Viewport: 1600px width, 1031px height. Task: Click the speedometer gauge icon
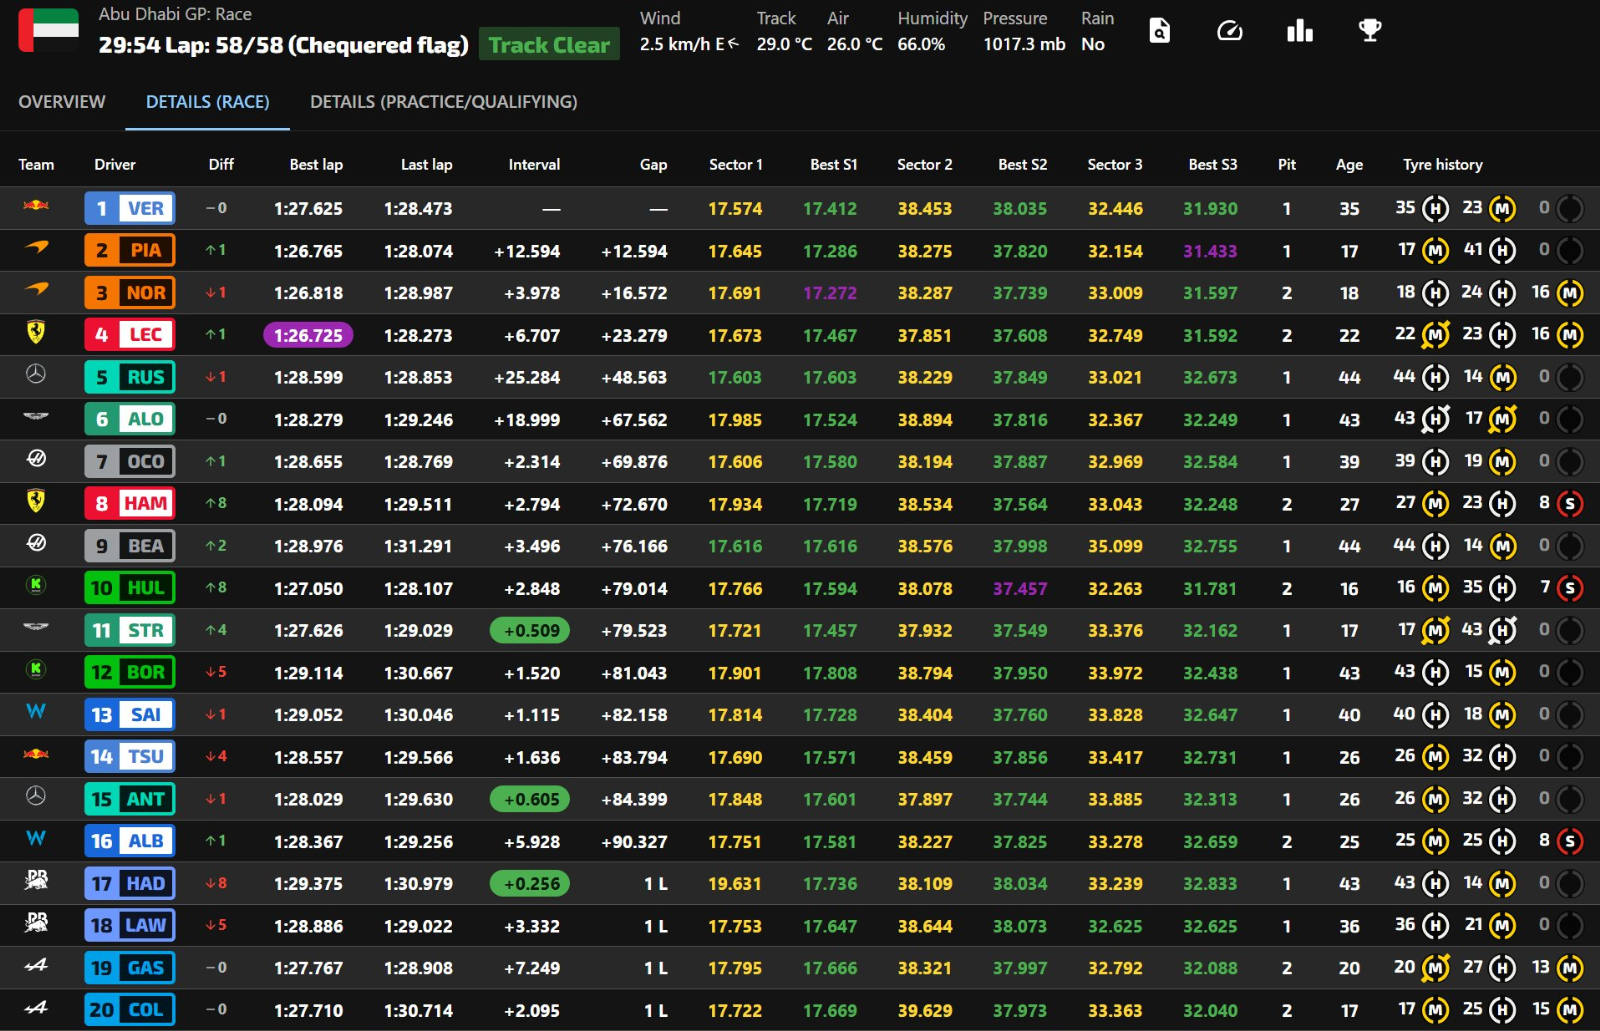1229,31
